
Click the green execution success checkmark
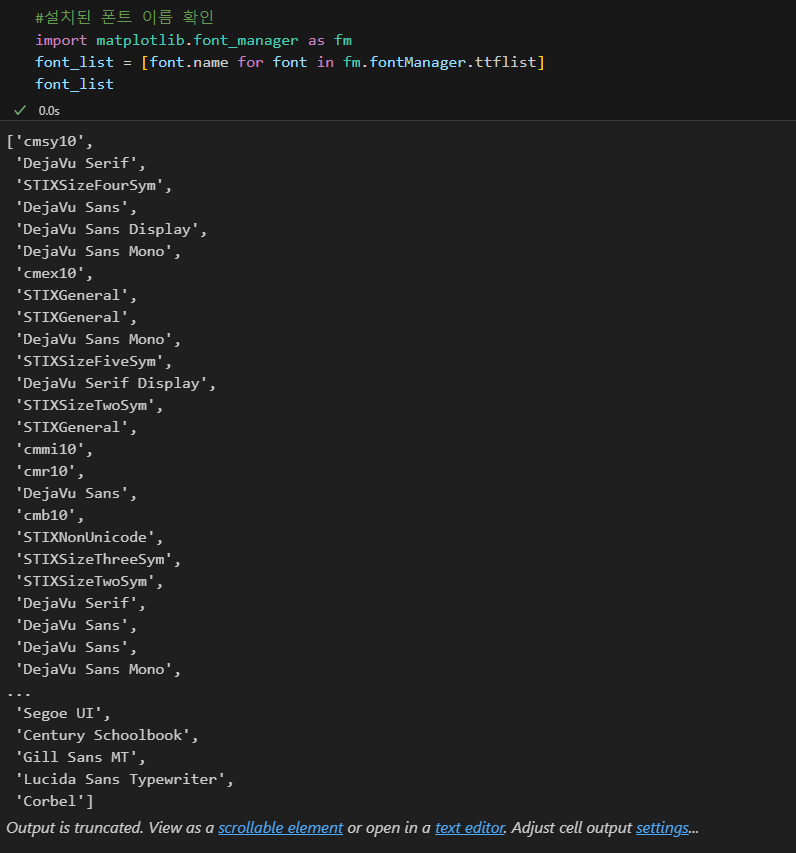20,110
